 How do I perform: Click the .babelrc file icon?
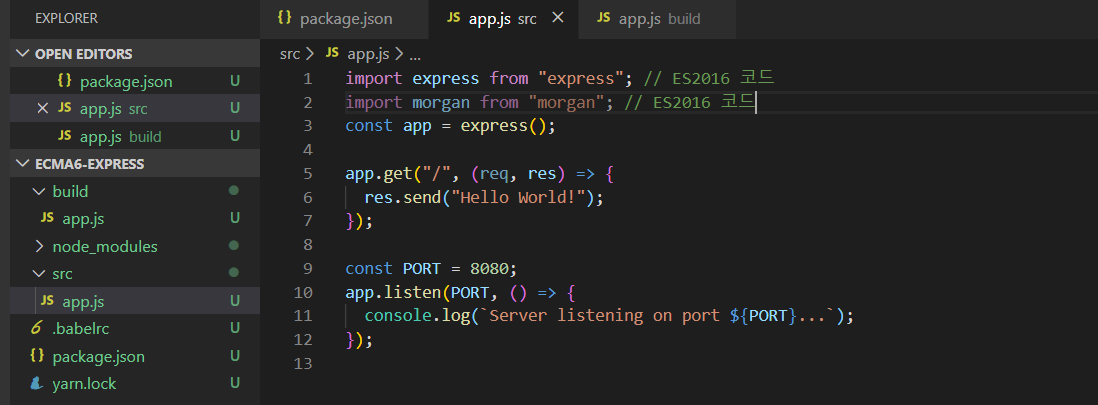click(36, 329)
